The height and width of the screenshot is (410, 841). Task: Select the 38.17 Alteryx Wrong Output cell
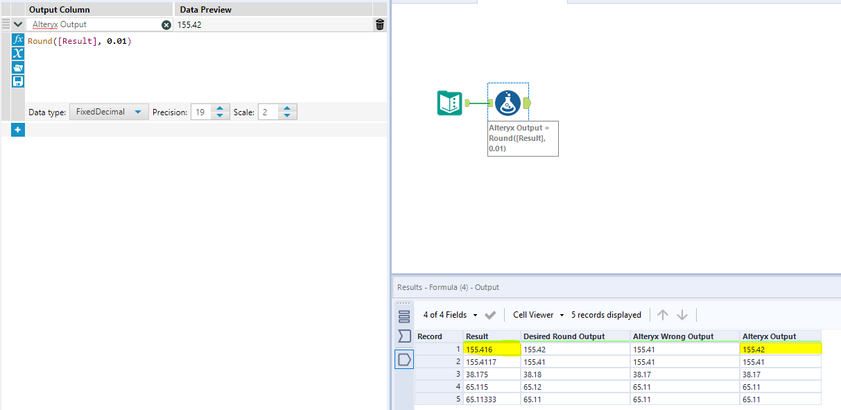pyautogui.click(x=685, y=374)
